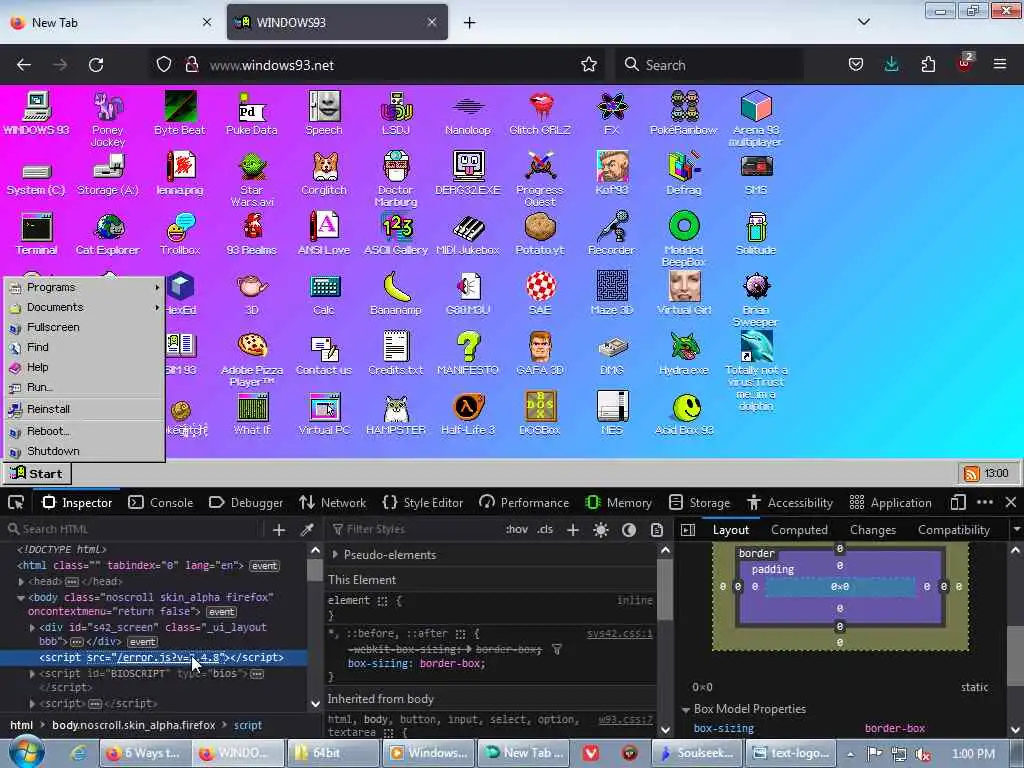Click the Speech desktop icon
This screenshot has width=1024, height=768.
[324, 113]
